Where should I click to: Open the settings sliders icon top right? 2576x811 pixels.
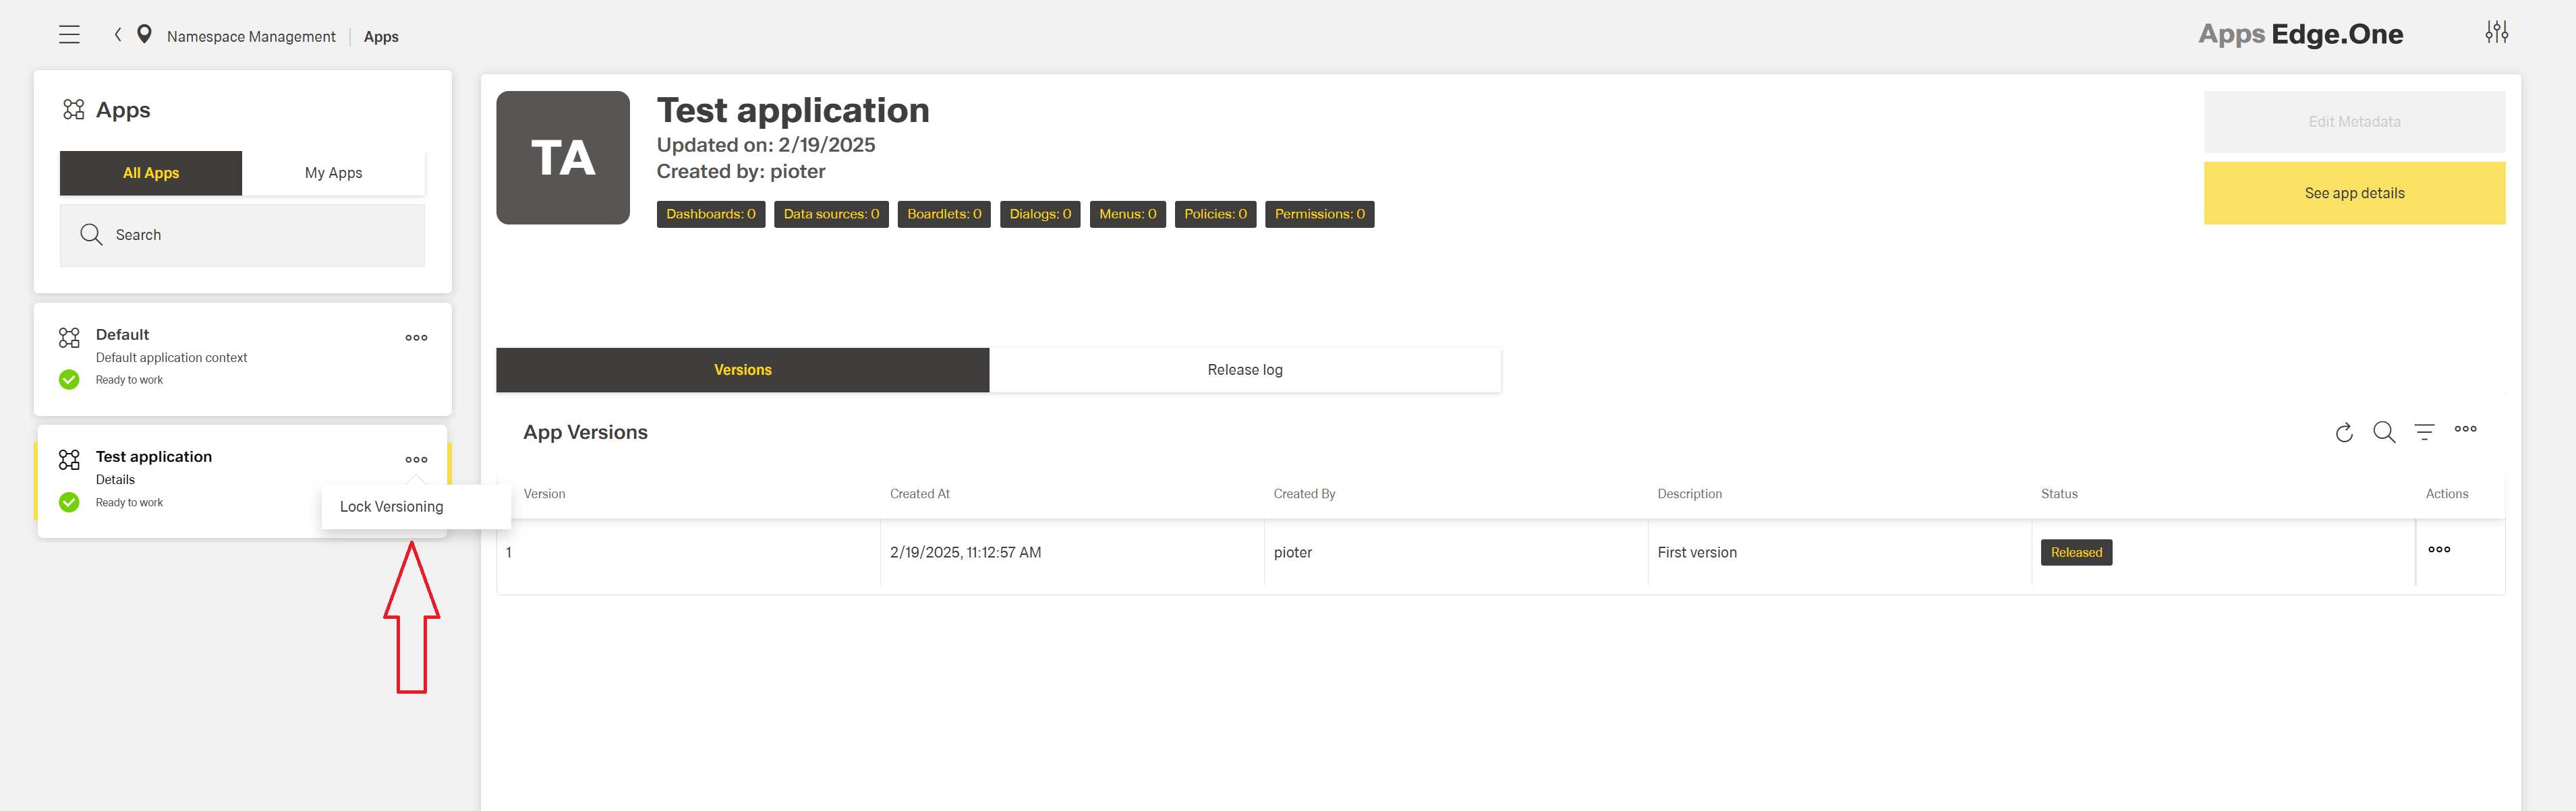(2497, 32)
